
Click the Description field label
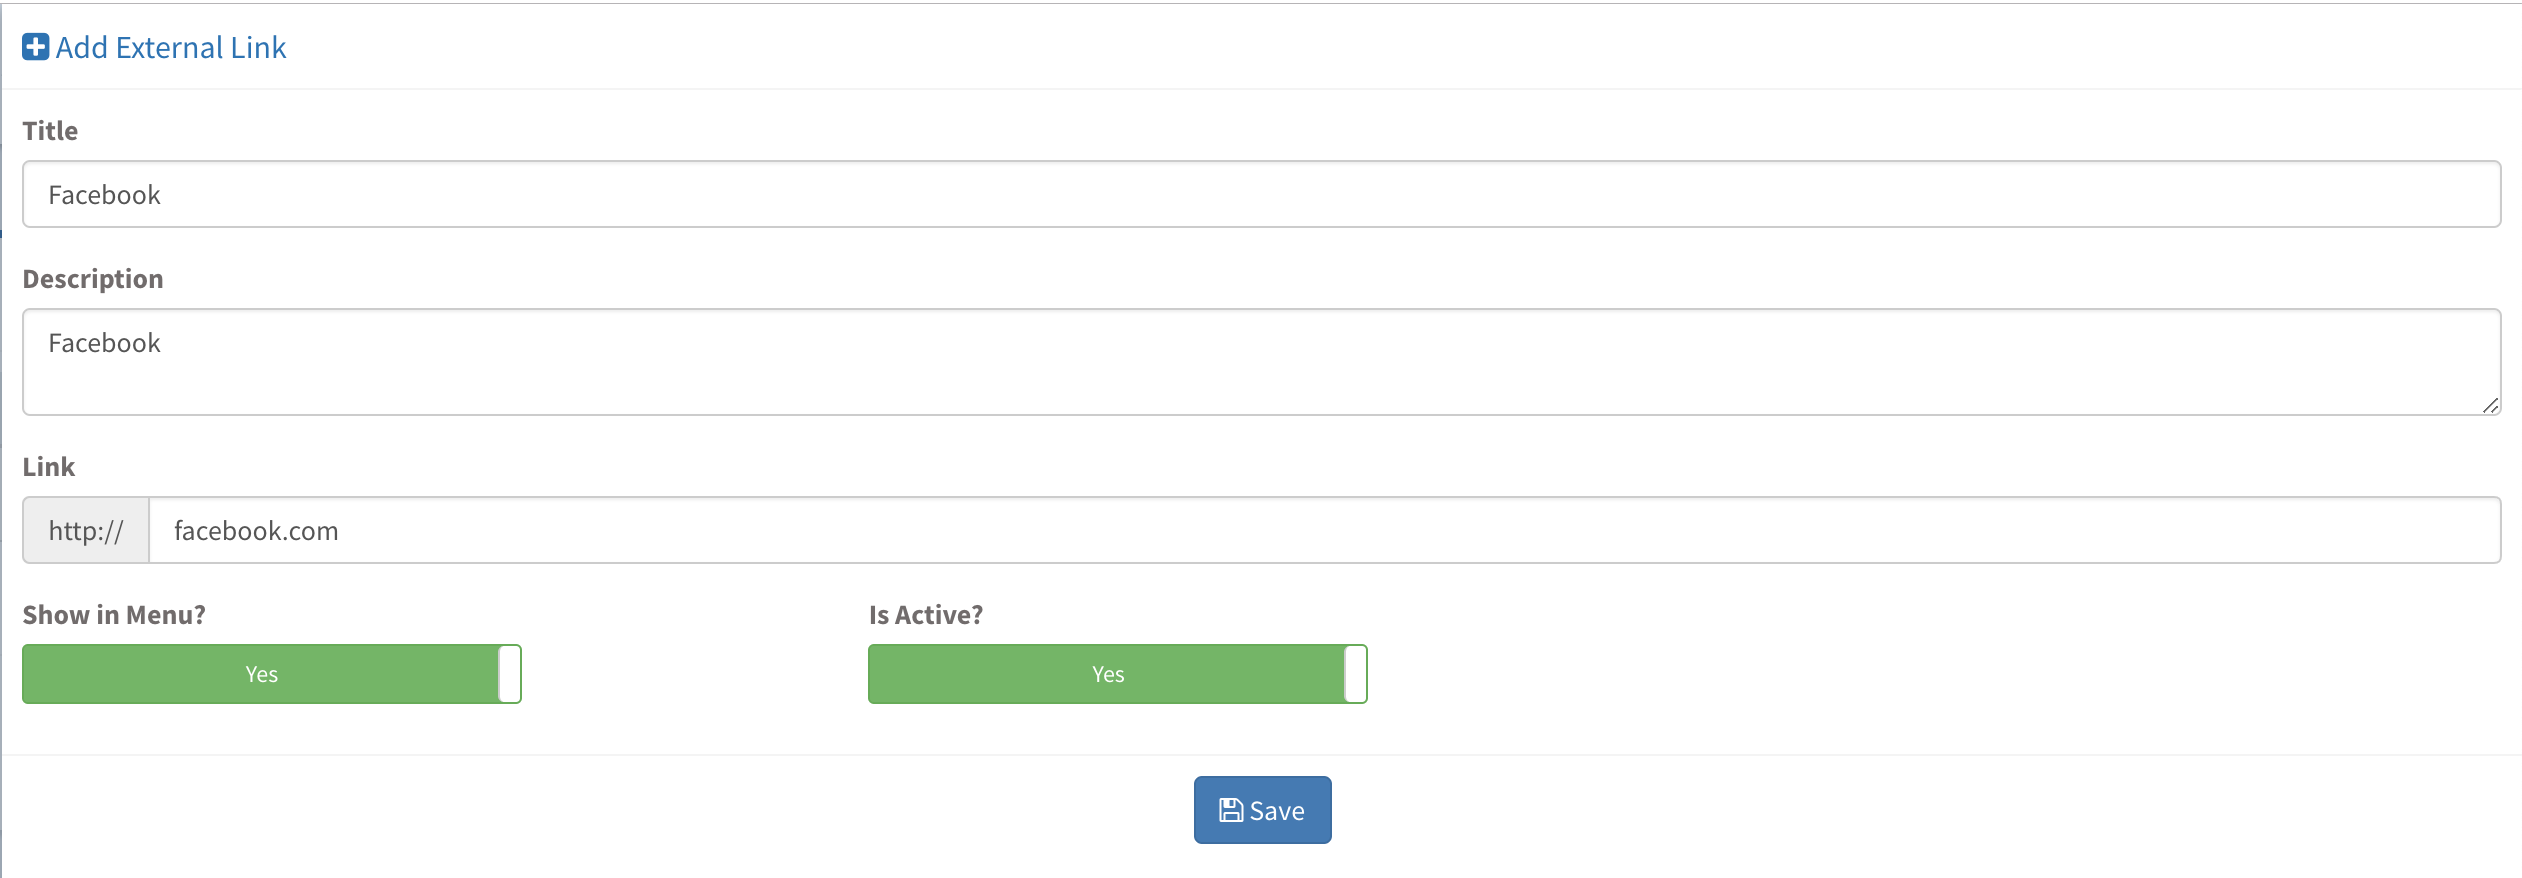coord(93,279)
